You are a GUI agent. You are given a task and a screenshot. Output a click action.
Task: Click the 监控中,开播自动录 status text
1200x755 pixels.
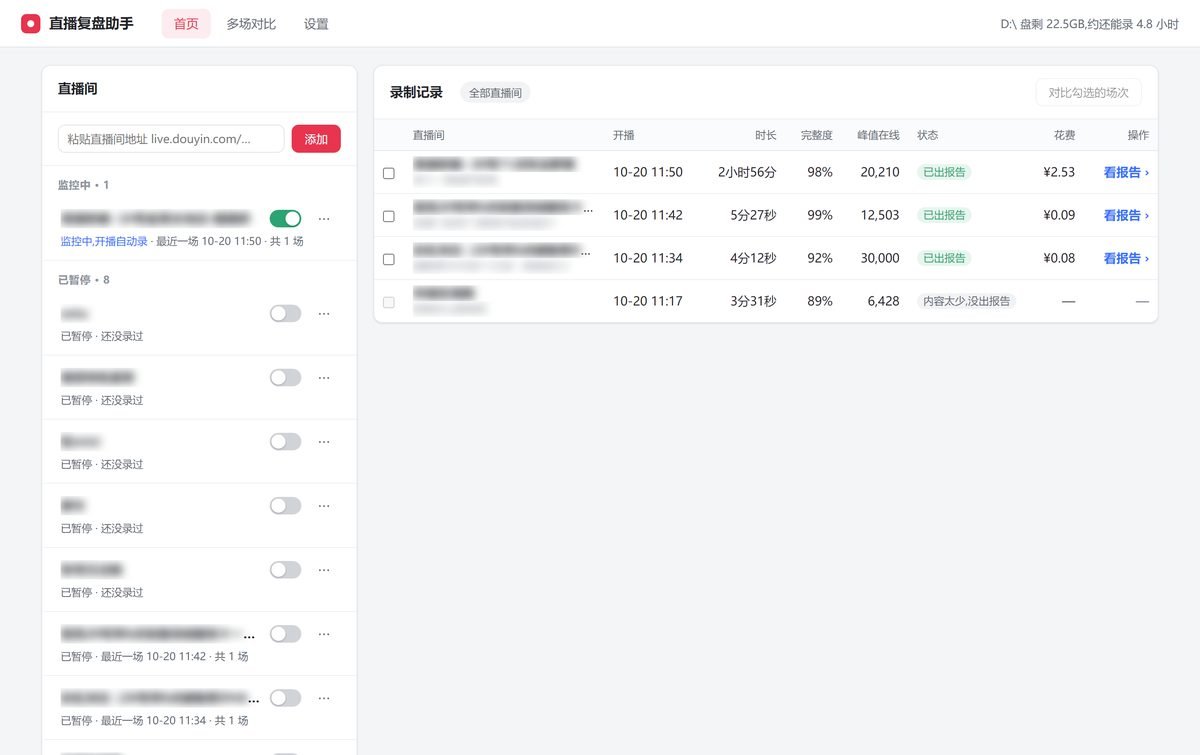click(104, 241)
